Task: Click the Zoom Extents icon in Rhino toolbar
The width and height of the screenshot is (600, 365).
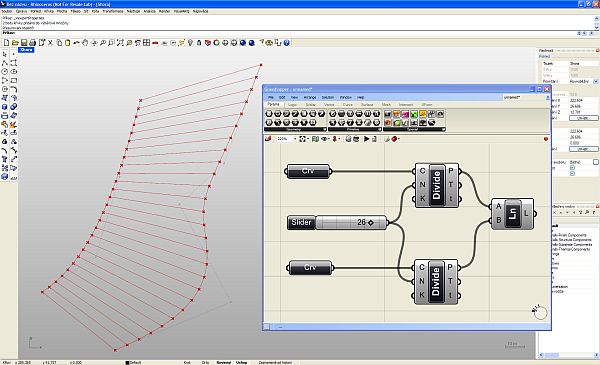Action: click(120, 43)
